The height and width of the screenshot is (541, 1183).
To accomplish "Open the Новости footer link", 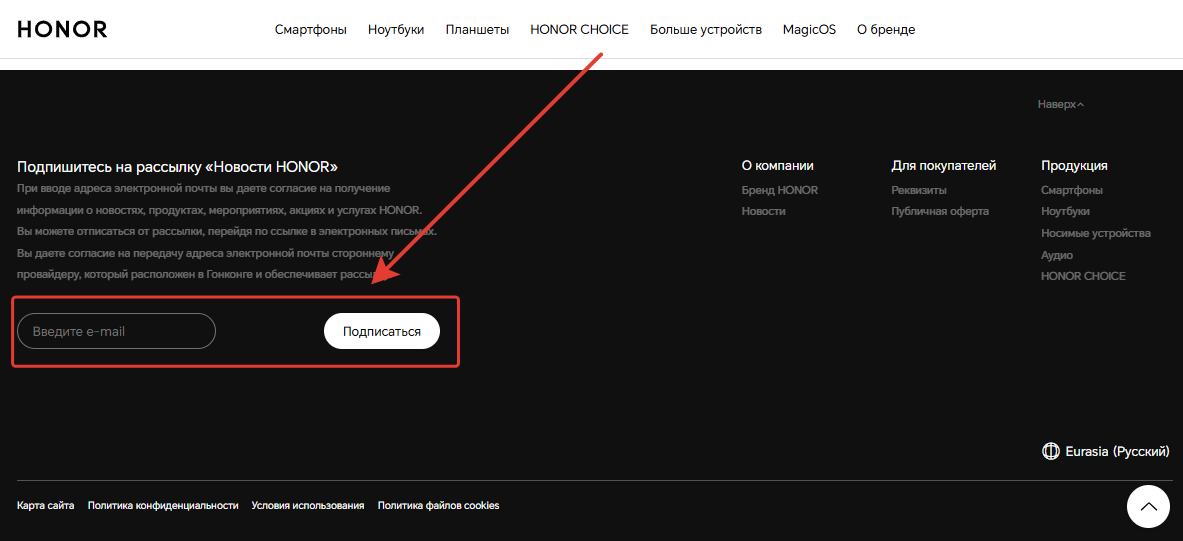I will (x=764, y=211).
